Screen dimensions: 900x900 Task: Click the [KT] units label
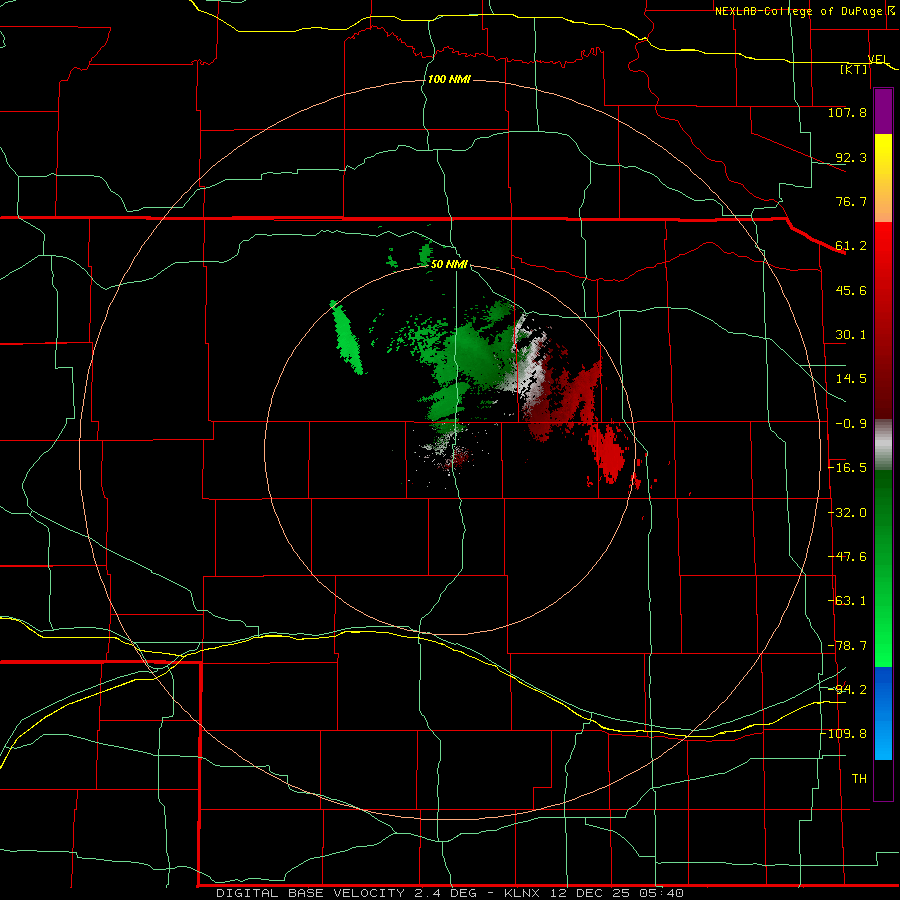(854, 69)
